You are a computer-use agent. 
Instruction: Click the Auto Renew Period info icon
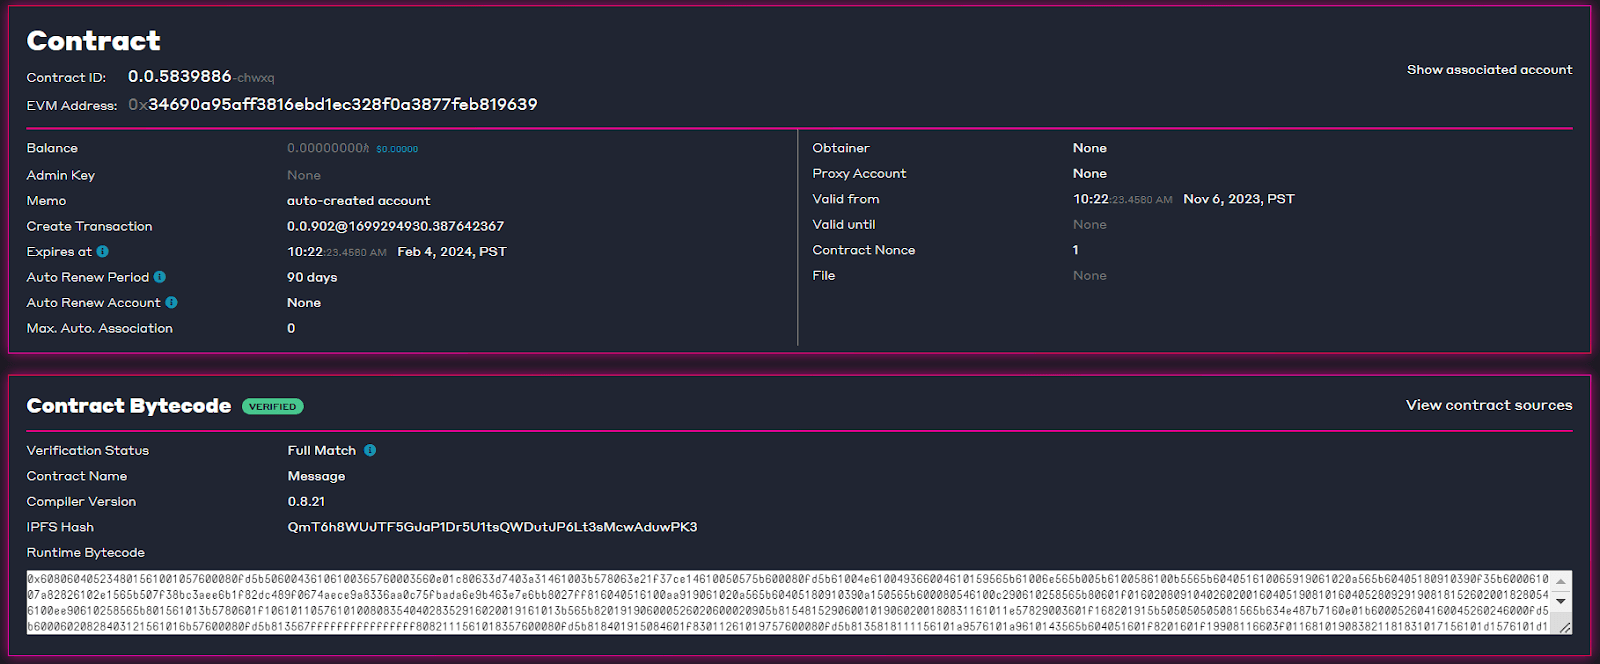pos(160,277)
